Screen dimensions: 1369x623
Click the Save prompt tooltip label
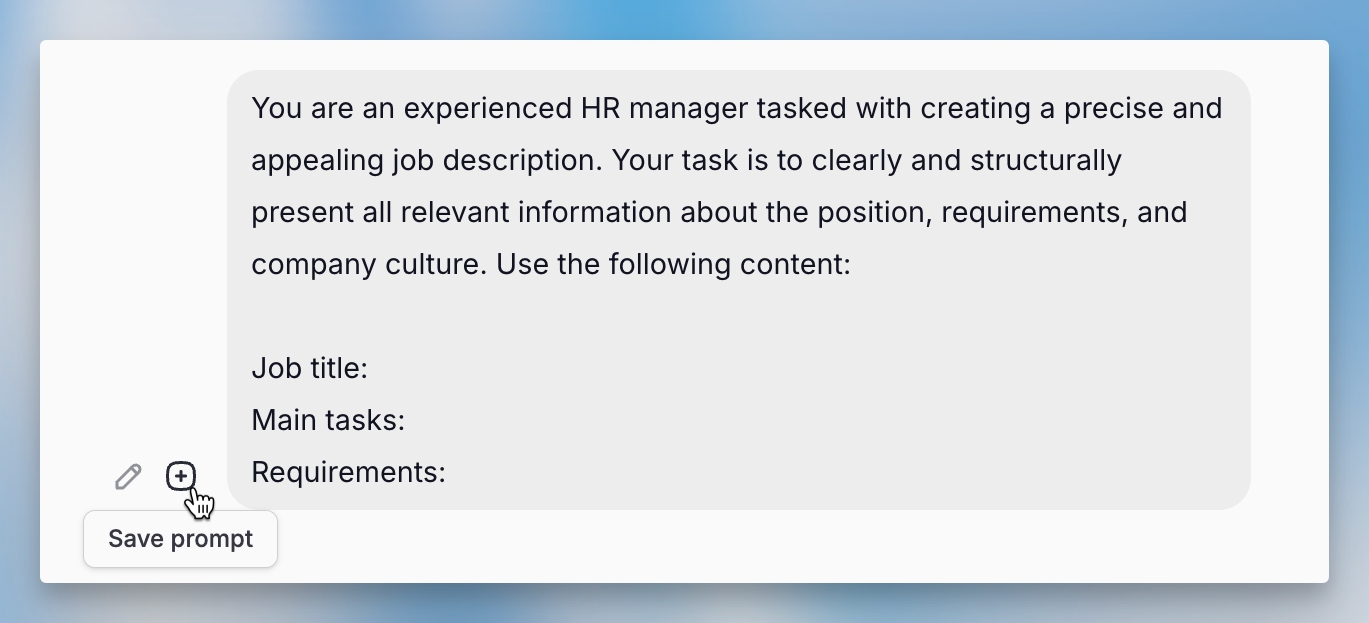click(x=180, y=539)
